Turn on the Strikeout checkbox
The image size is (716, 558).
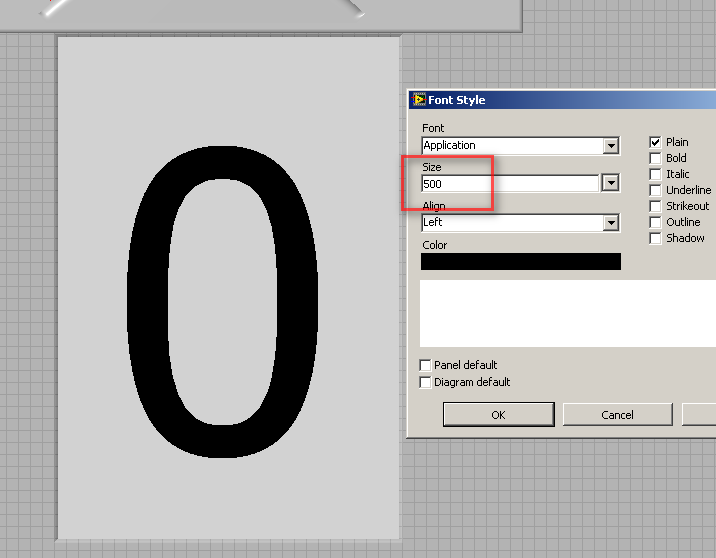point(656,206)
